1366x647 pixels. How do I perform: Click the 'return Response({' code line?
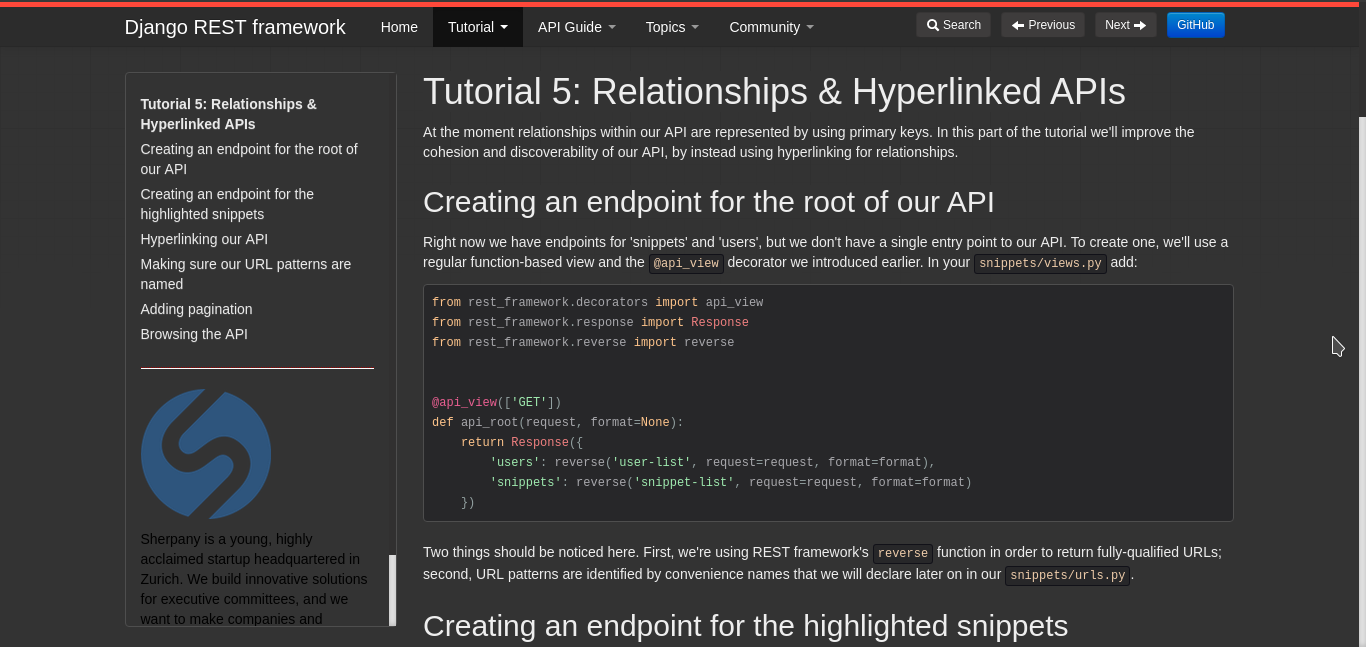tap(521, 442)
